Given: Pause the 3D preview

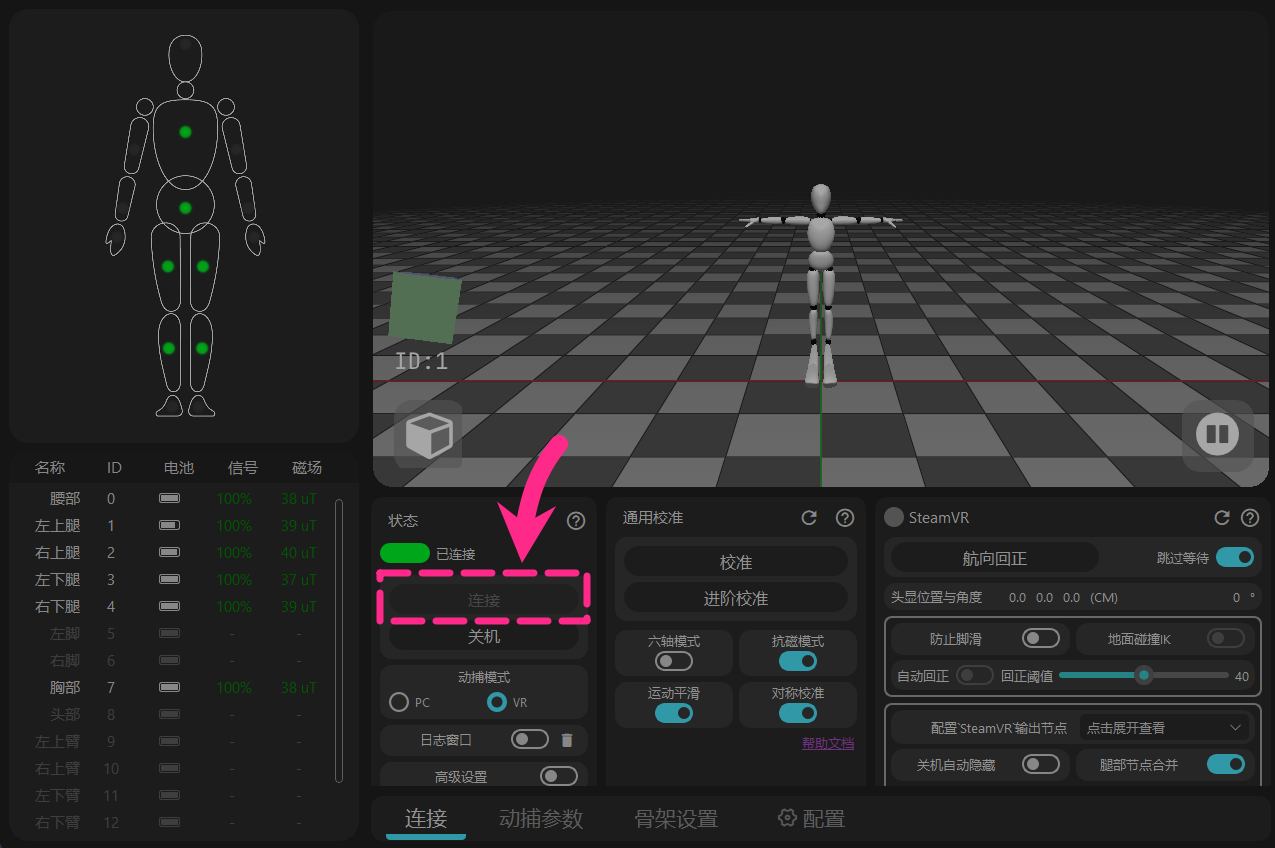Looking at the screenshot, I should click(x=1217, y=435).
